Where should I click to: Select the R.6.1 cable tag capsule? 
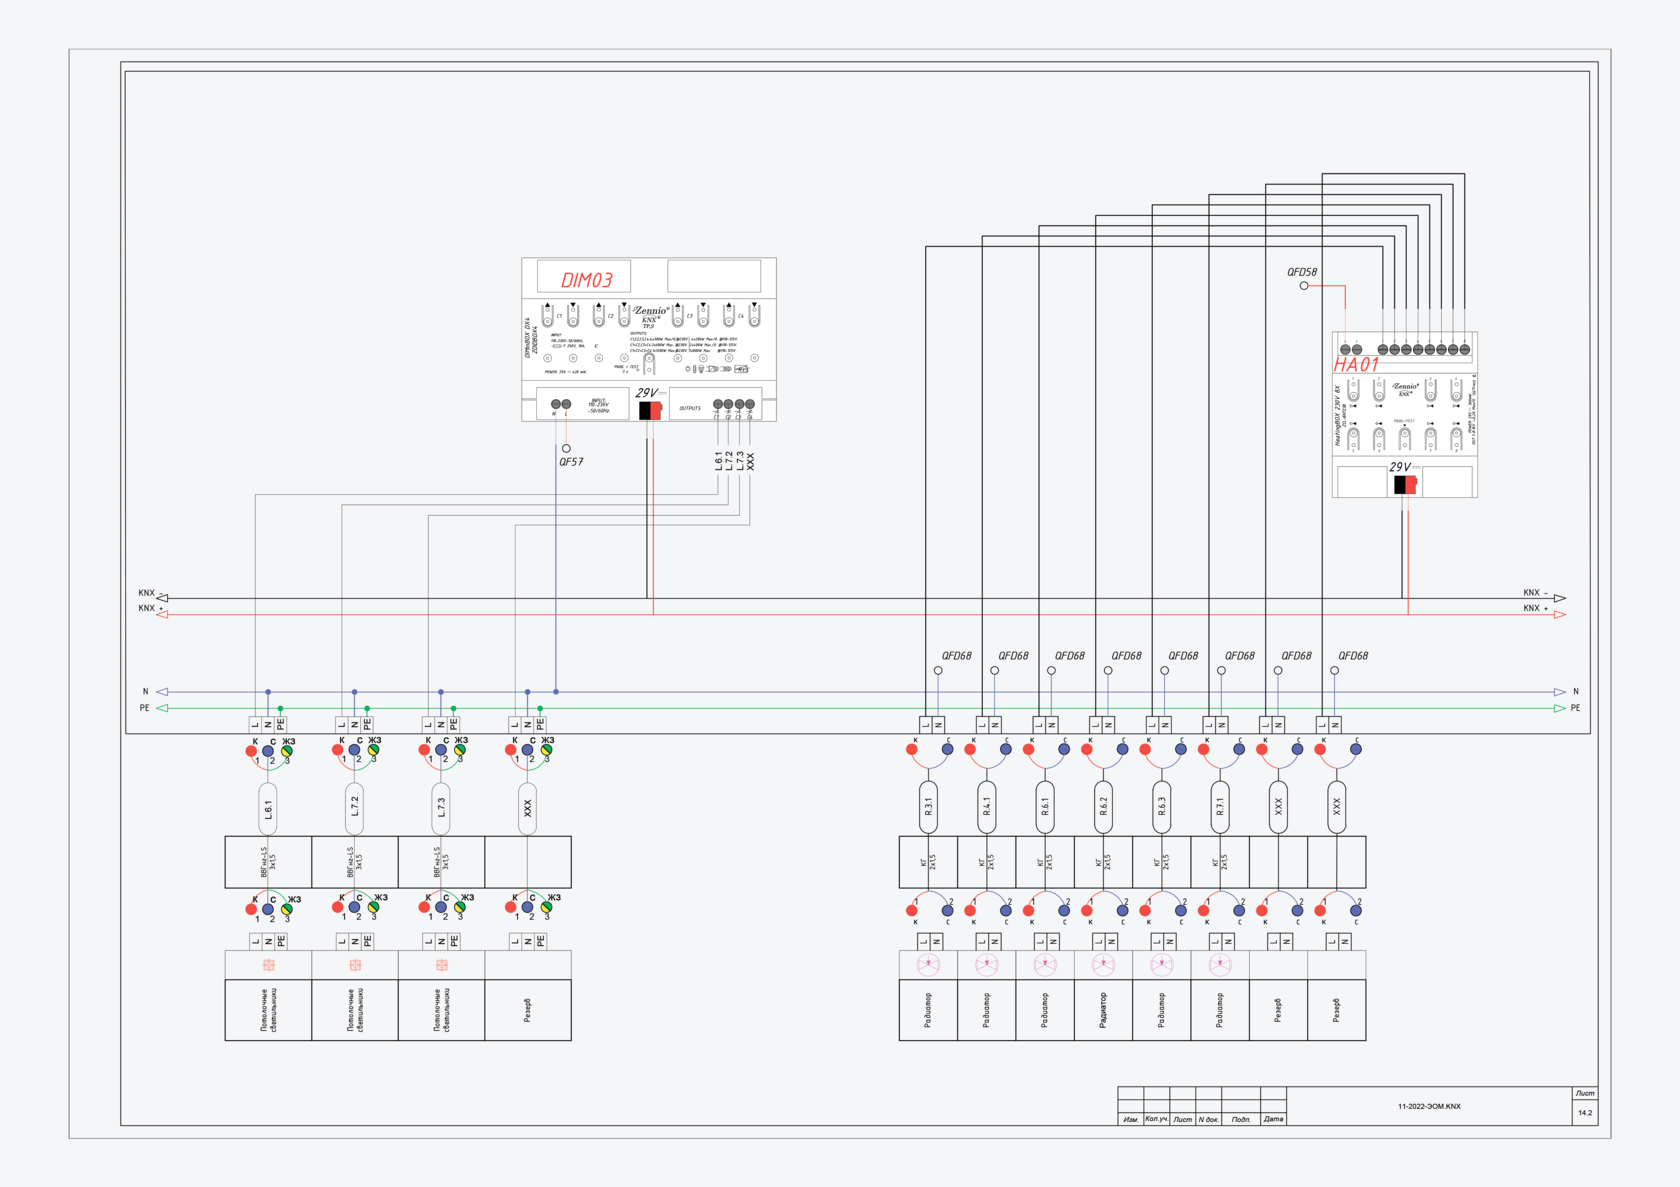pyautogui.click(x=1045, y=807)
